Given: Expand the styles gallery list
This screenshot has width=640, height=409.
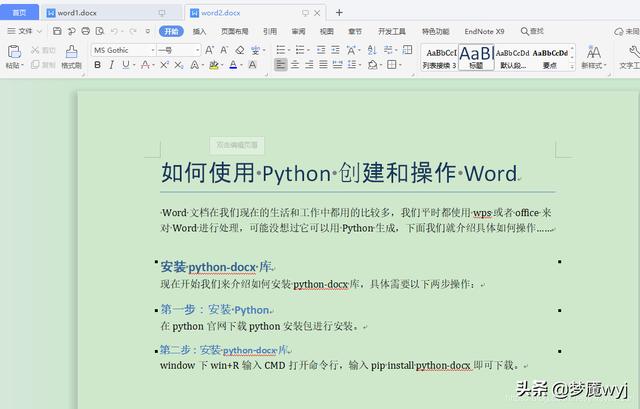Looking at the screenshot, I should coord(572,66).
